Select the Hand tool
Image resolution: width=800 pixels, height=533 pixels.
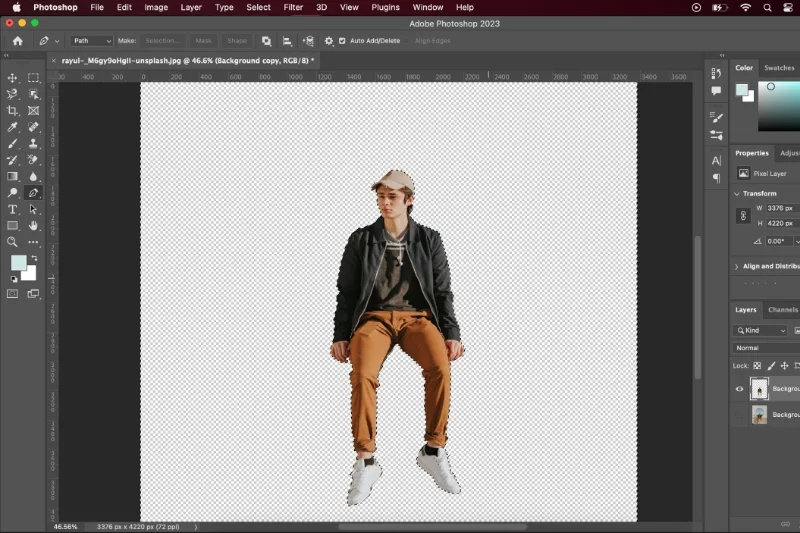33,225
